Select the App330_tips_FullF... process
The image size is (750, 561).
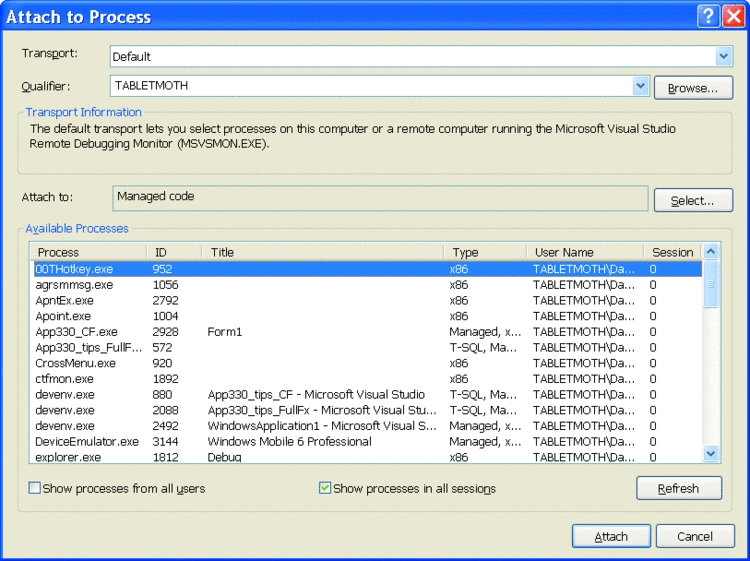367,348
